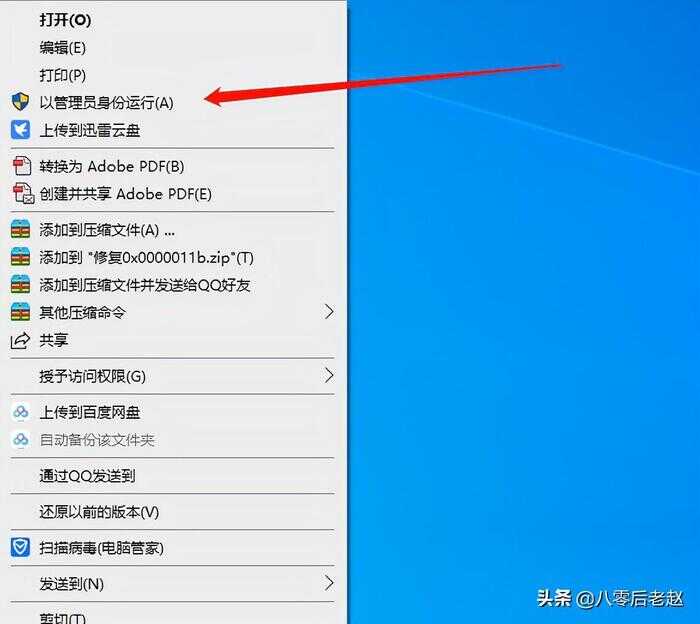Viewport: 700px width, 624px height.
Task: Click the Baidu Netdisk upload icon
Action: click(x=21, y=412)
